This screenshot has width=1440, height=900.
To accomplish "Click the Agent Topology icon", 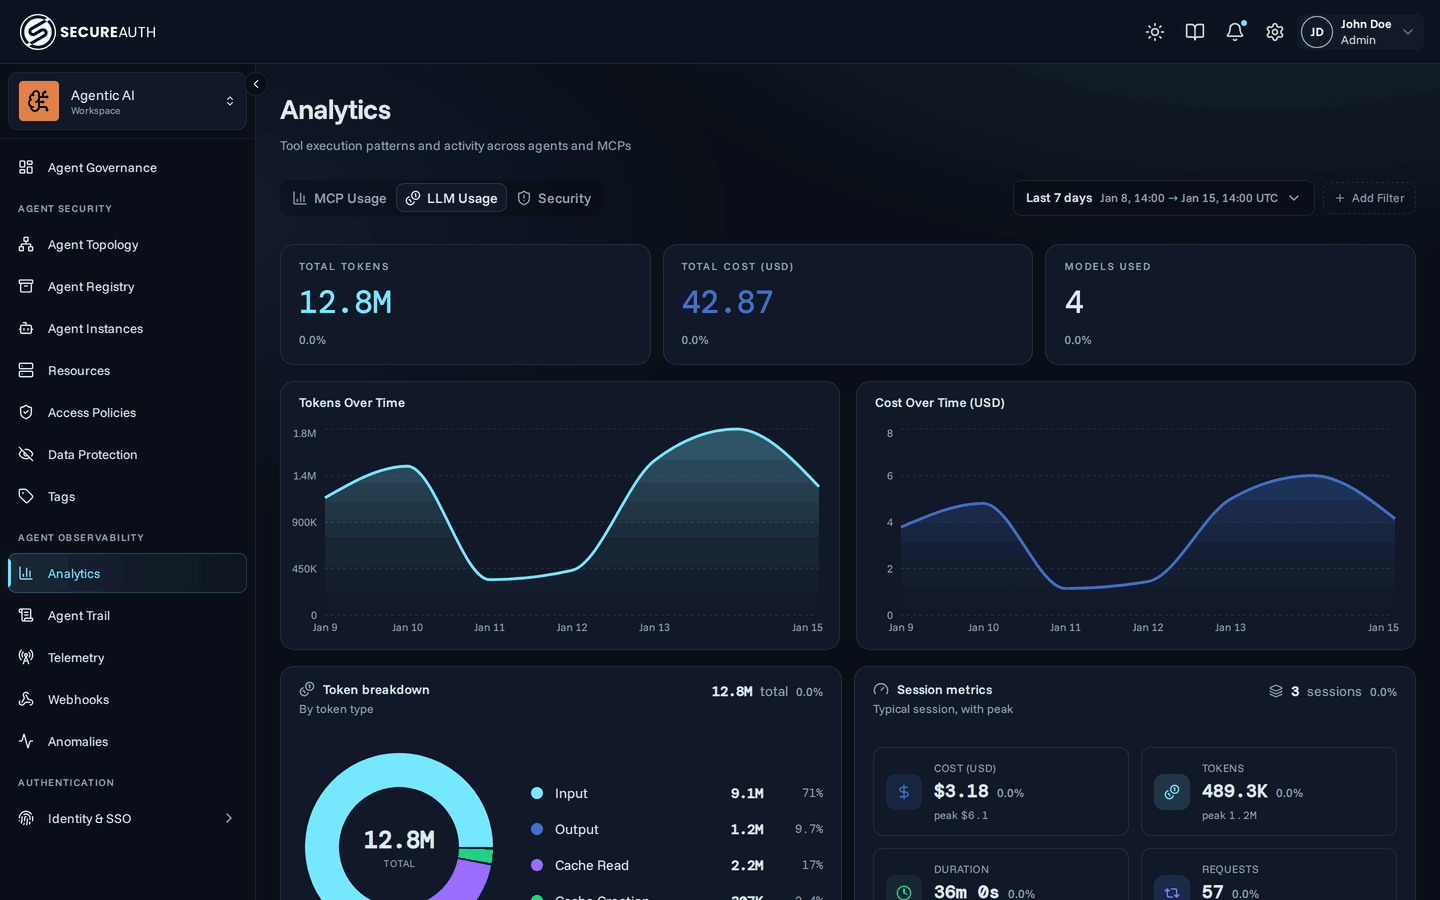I will 26,244.
